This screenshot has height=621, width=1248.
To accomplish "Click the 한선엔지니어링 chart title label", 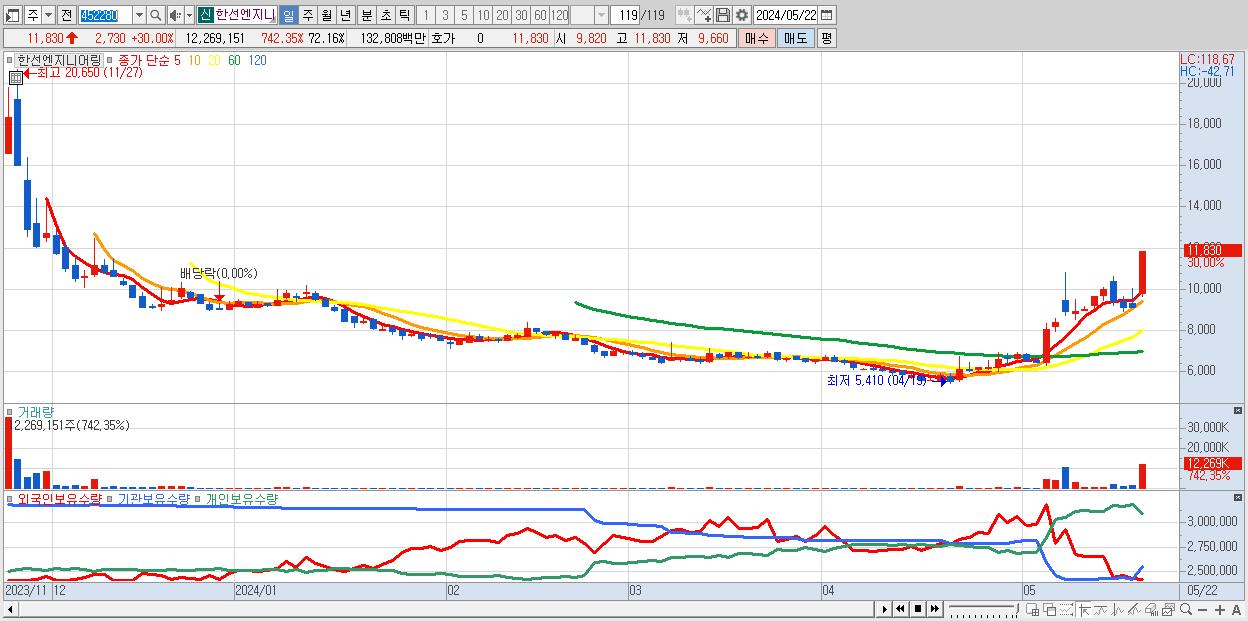I will click(59, 60).
